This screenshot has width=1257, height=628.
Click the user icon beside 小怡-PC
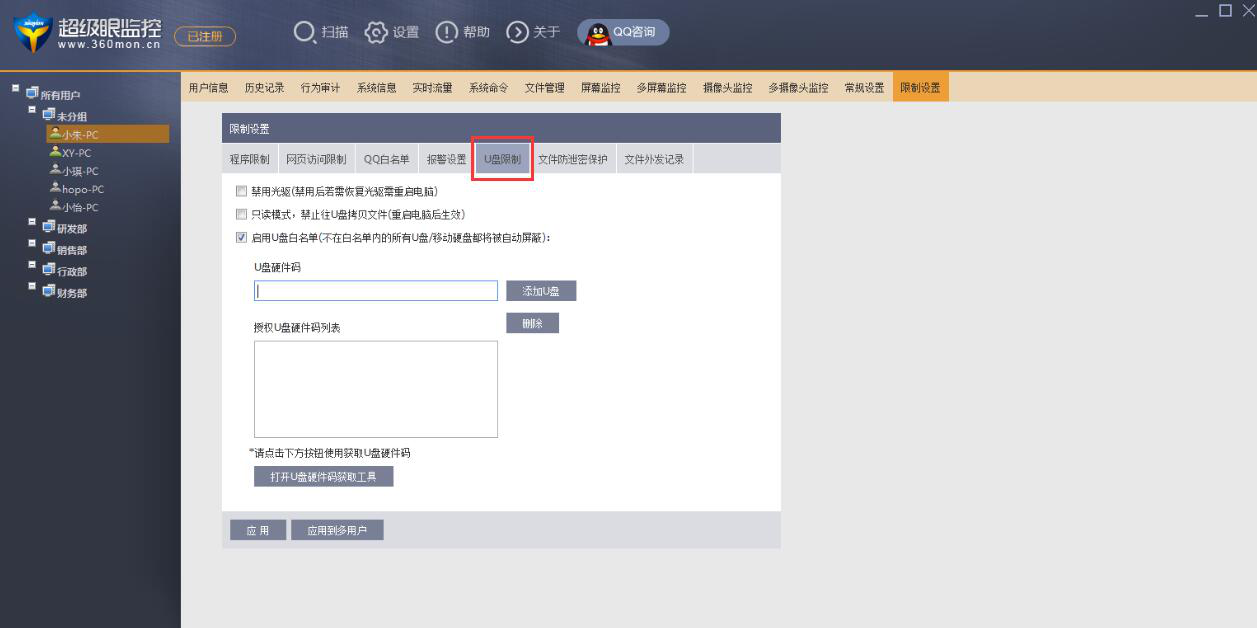tap(55, 206)
